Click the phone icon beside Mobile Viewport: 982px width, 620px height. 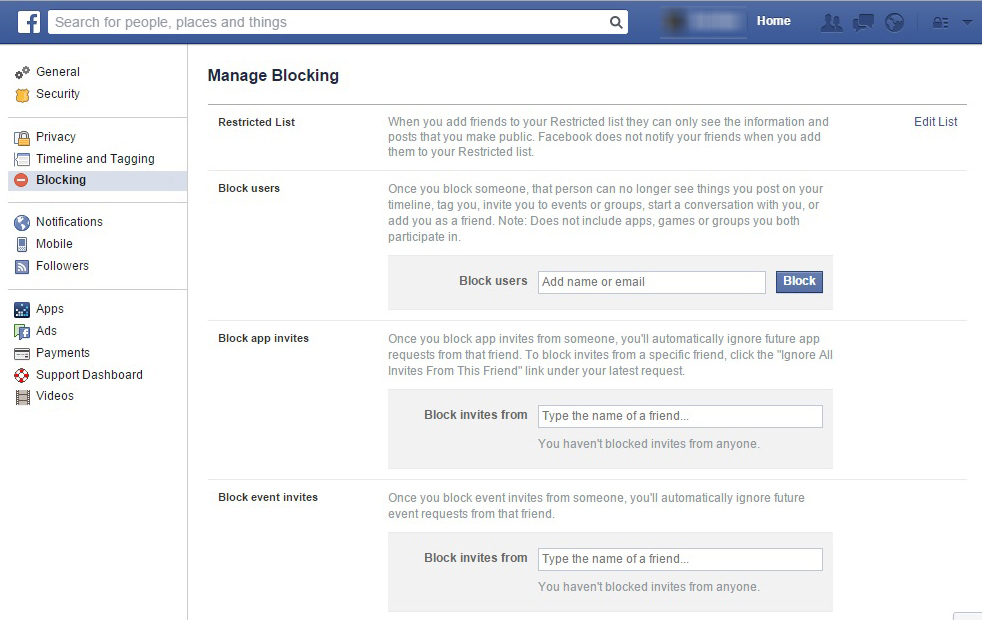(23, 243)
